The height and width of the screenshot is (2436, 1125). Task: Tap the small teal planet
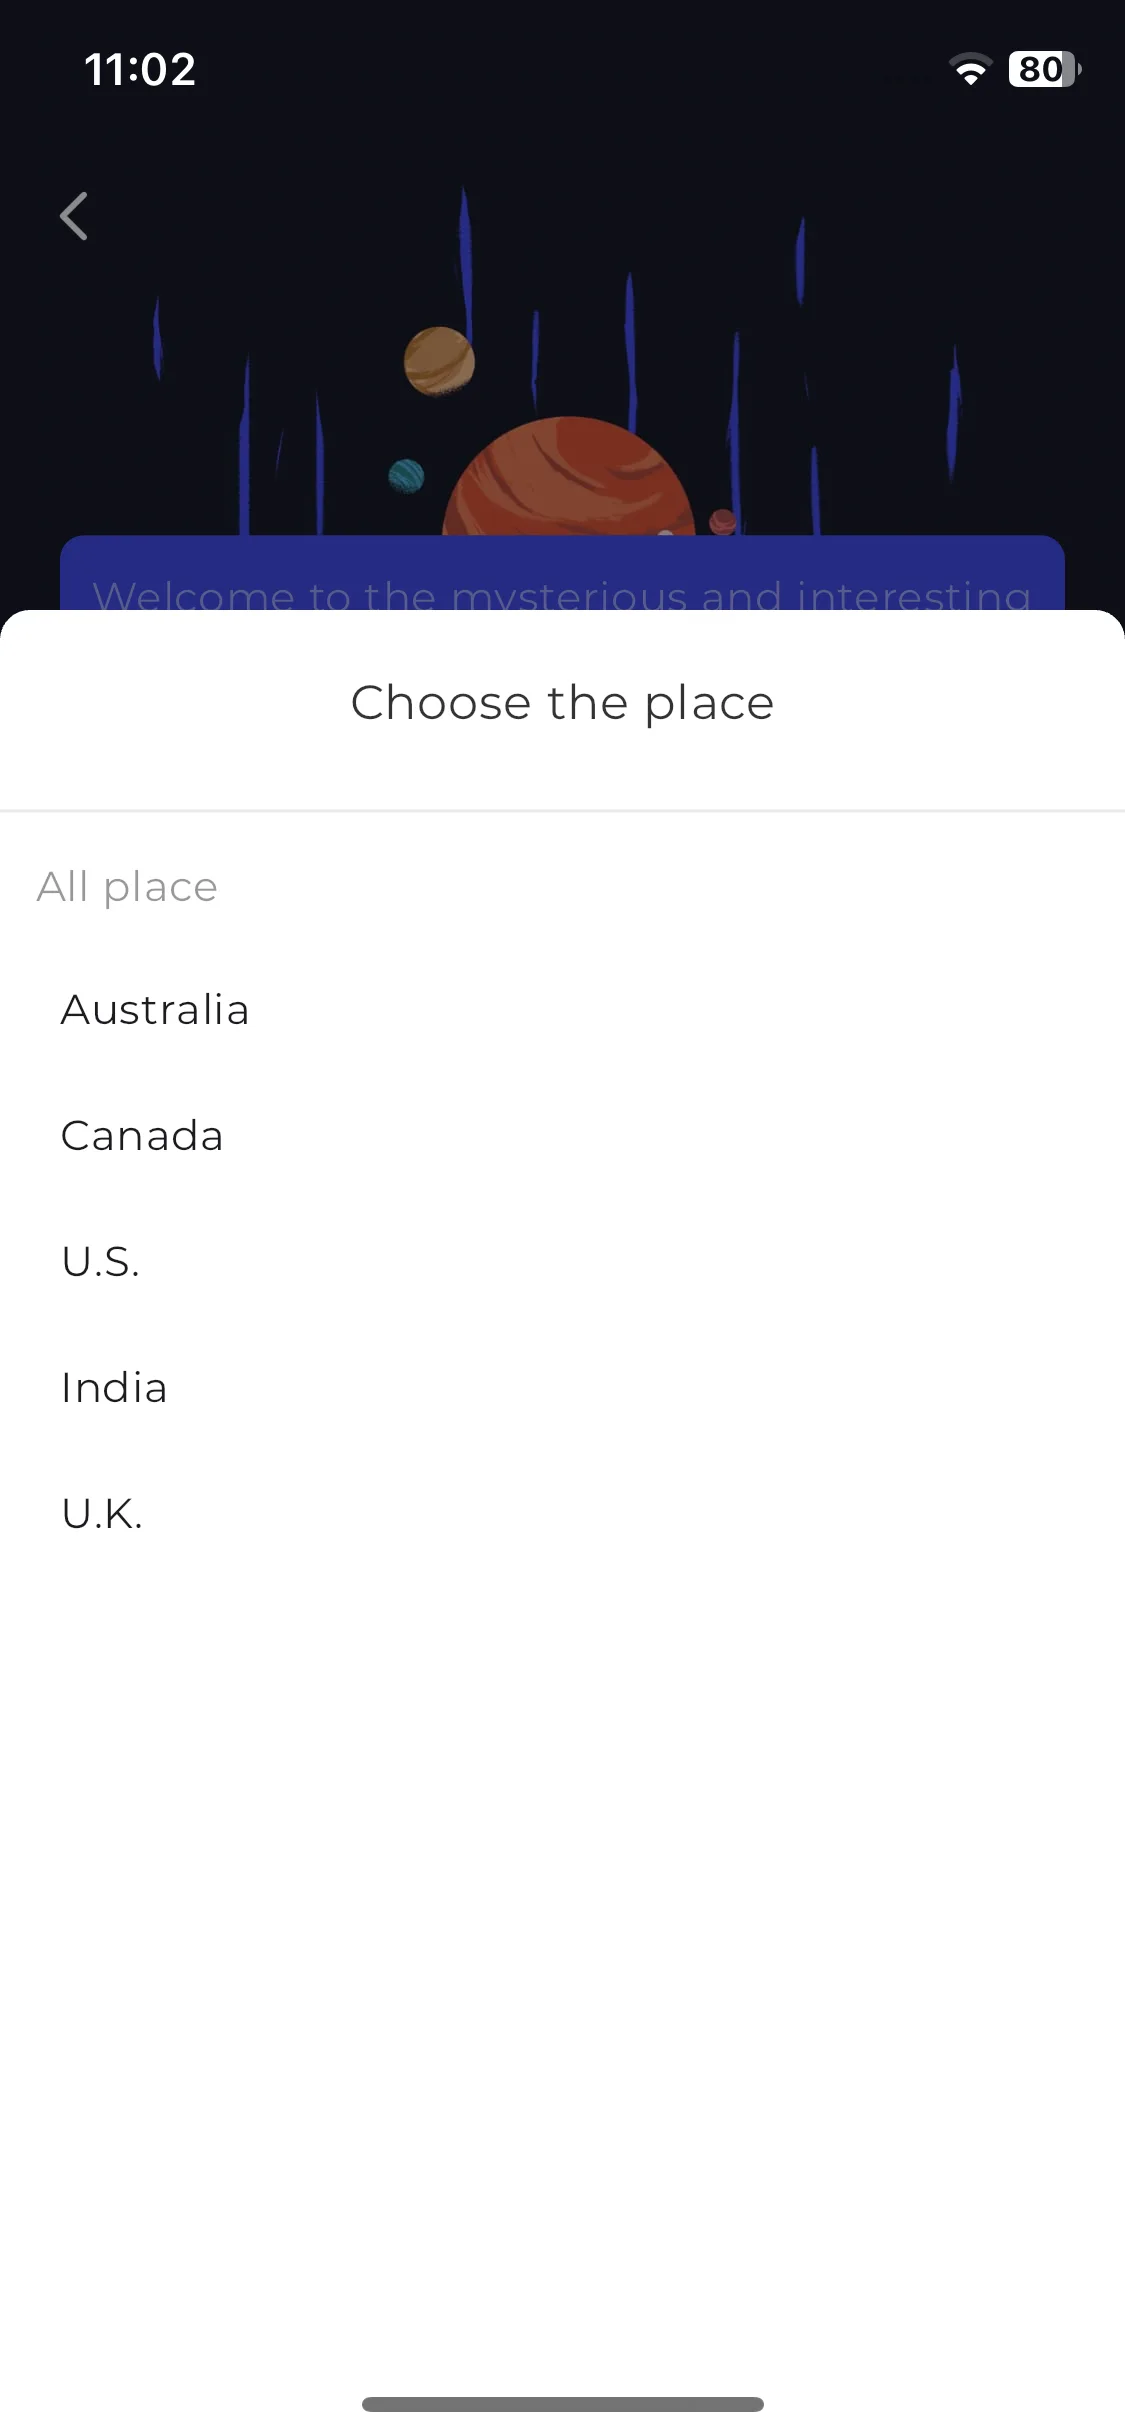coord(406,476)
